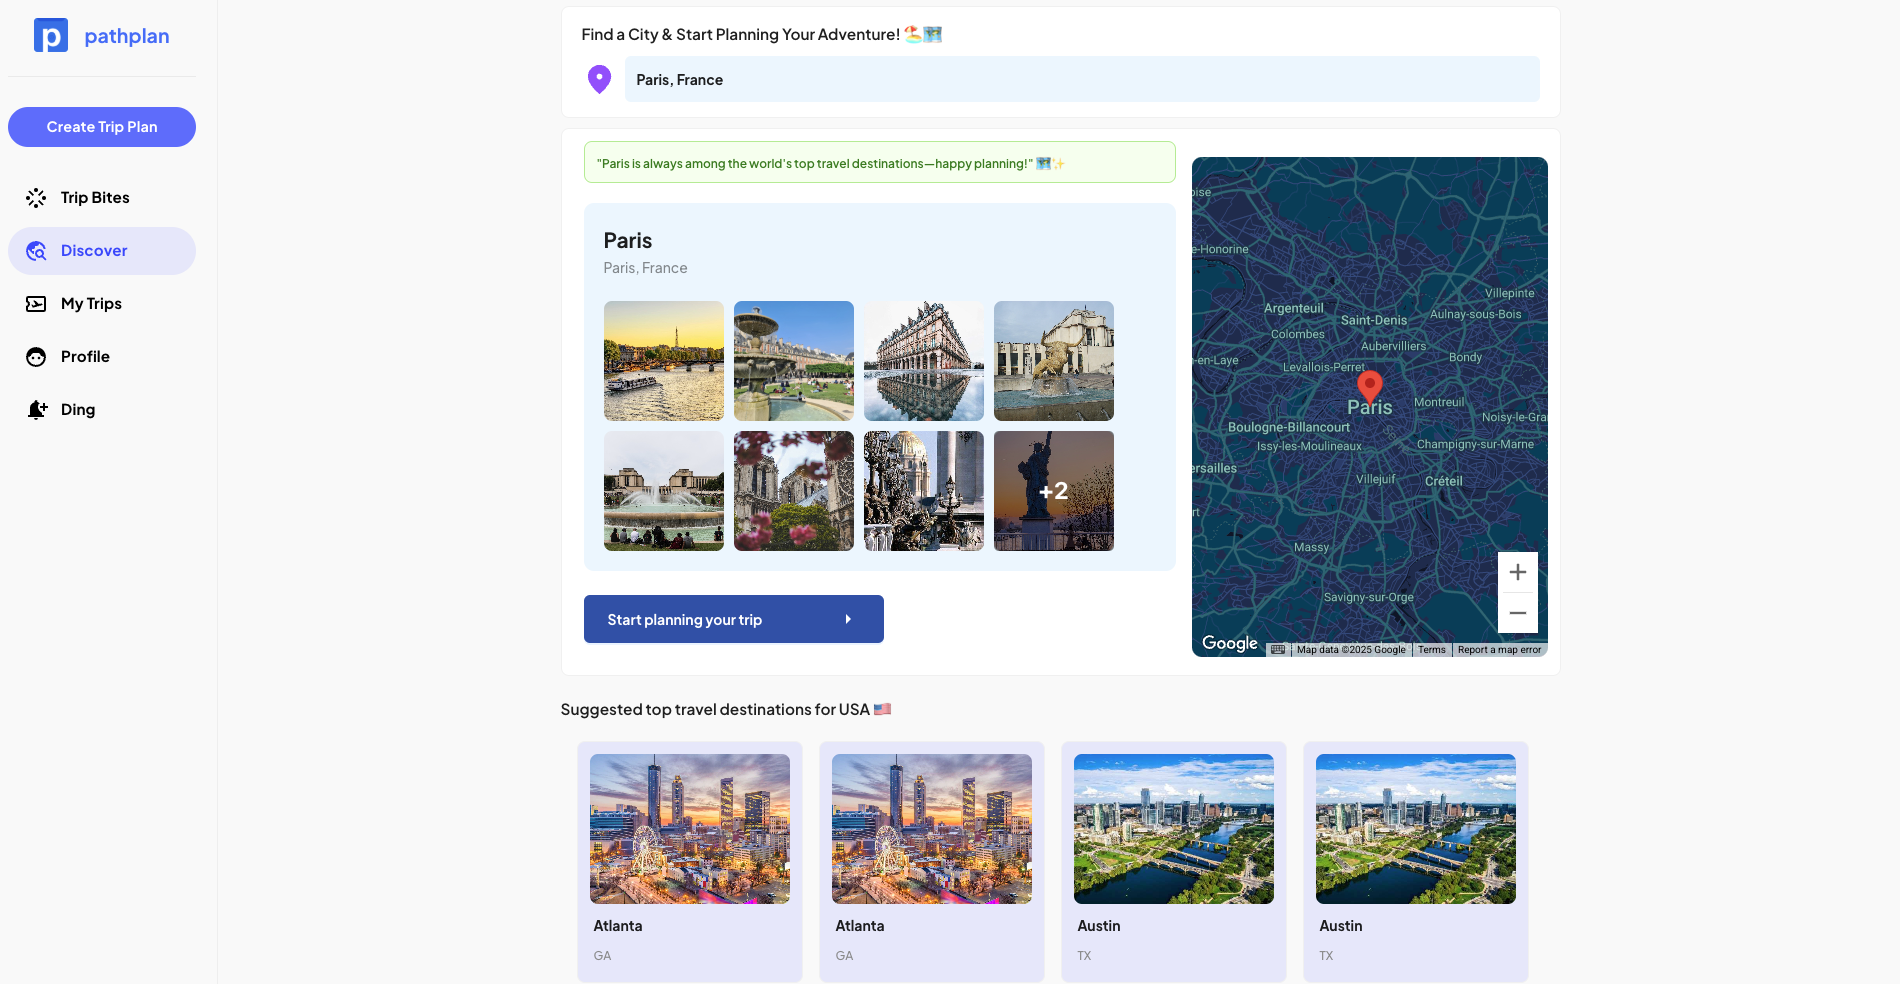Open the ornate lamppost dome photo

tap(924, 491)
